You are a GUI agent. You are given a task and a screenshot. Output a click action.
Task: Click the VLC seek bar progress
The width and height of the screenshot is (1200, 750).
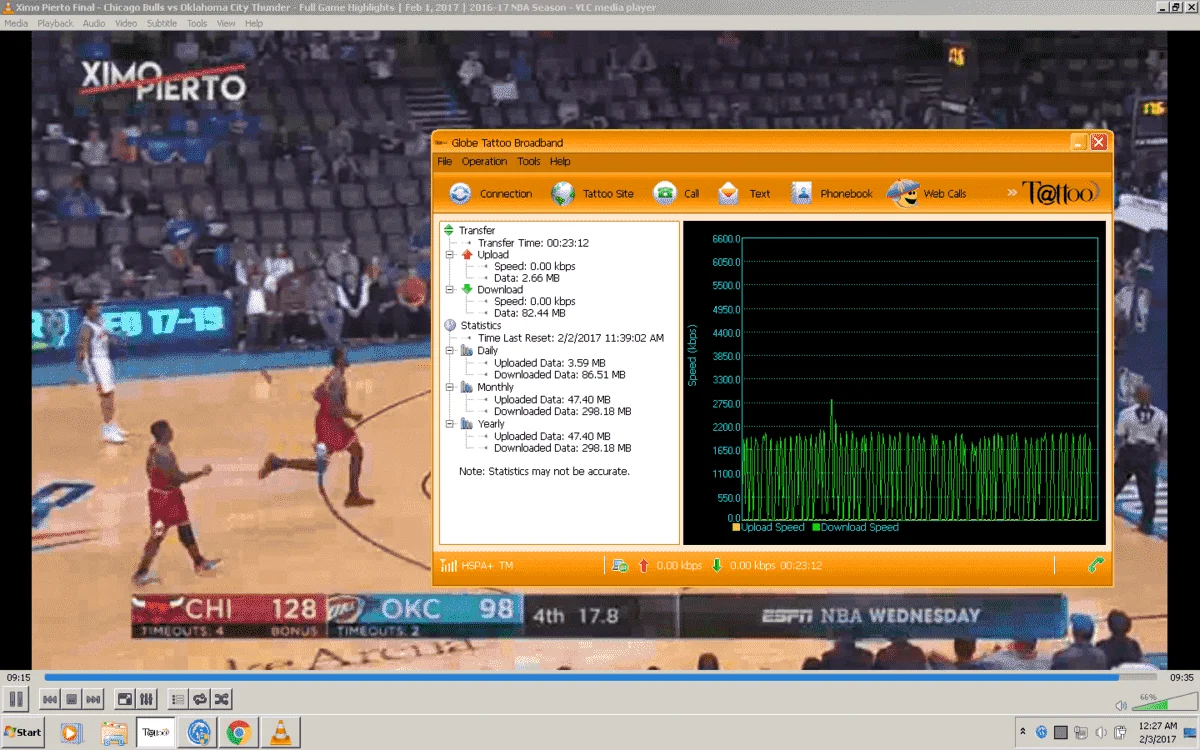[x=600, y=677]
